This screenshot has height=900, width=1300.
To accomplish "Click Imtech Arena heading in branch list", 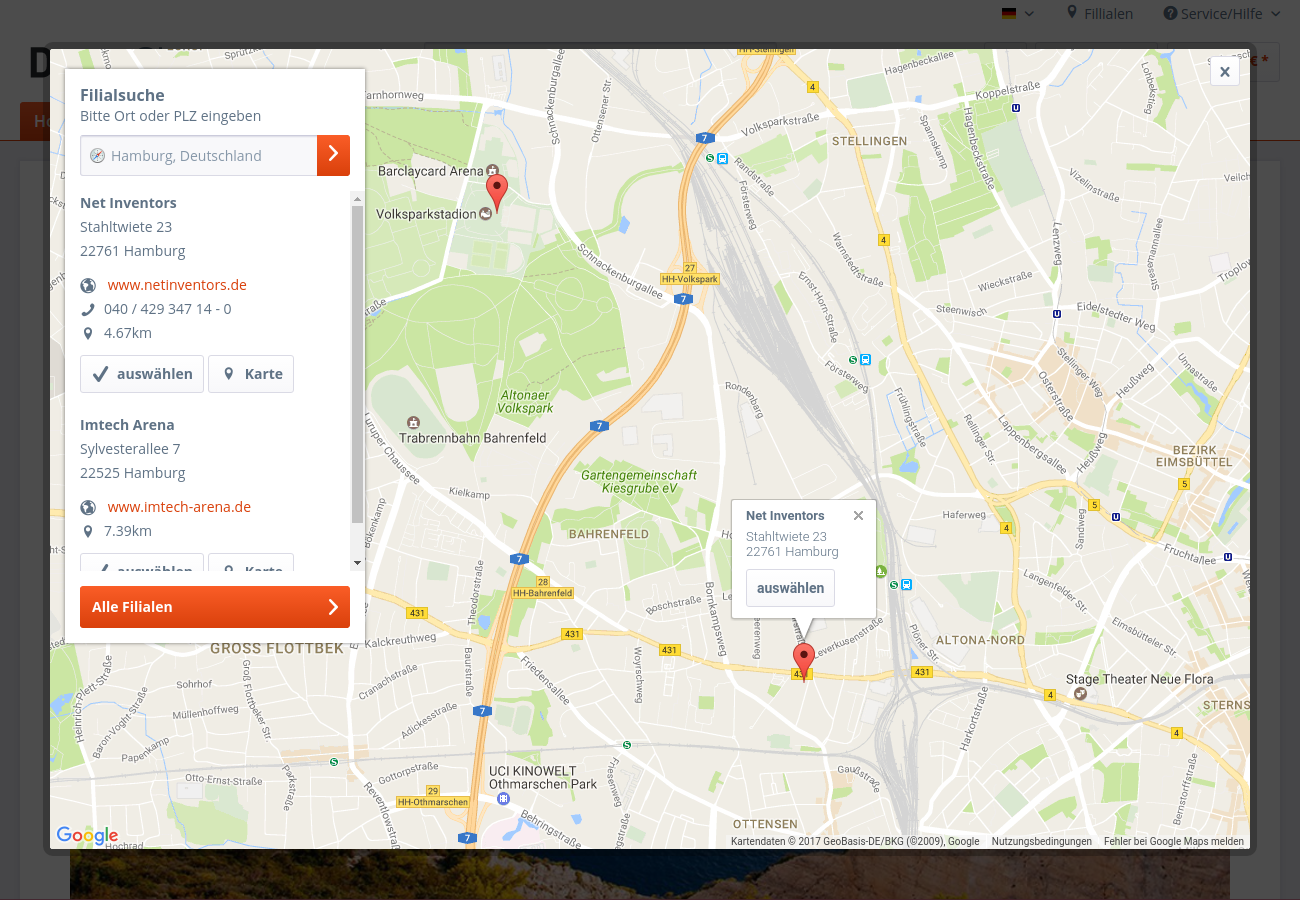I will 127,425.
